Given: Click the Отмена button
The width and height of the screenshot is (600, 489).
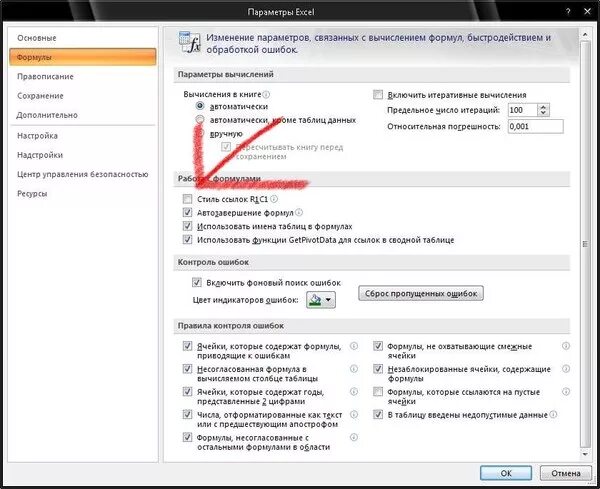Looking at the screenshot, I should click(566, 473).
